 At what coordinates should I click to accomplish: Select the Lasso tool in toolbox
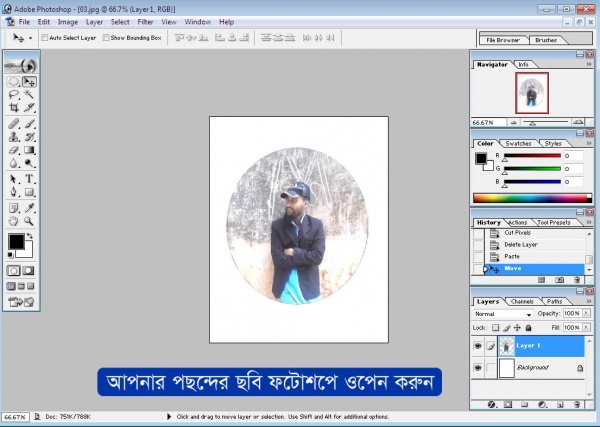(14, 94)
